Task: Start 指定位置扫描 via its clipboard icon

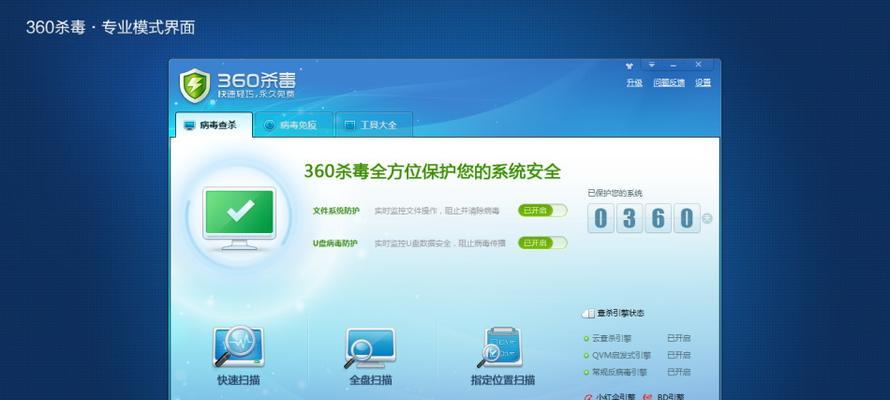Action: coord(501,347)
